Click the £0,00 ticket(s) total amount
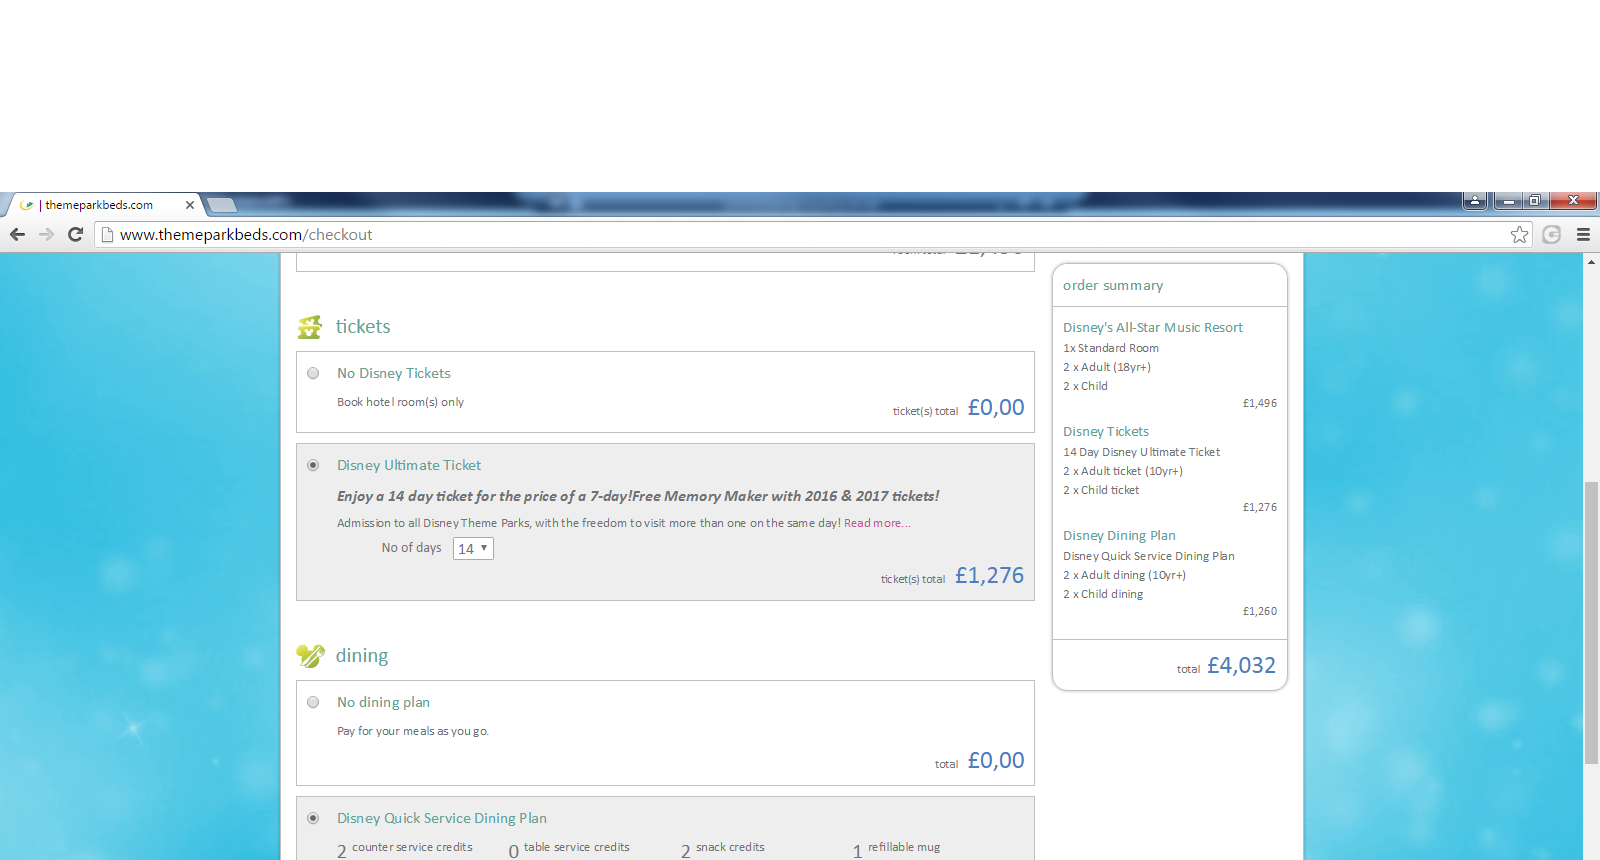Image resolution: width=1600 pixels, height=860 pixels. [996, 408]
